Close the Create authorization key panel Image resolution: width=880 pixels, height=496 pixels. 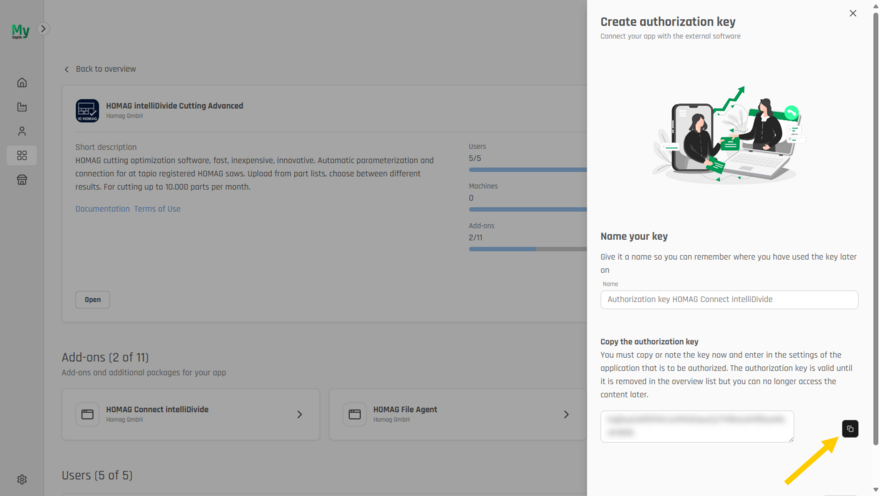point(852,13)
